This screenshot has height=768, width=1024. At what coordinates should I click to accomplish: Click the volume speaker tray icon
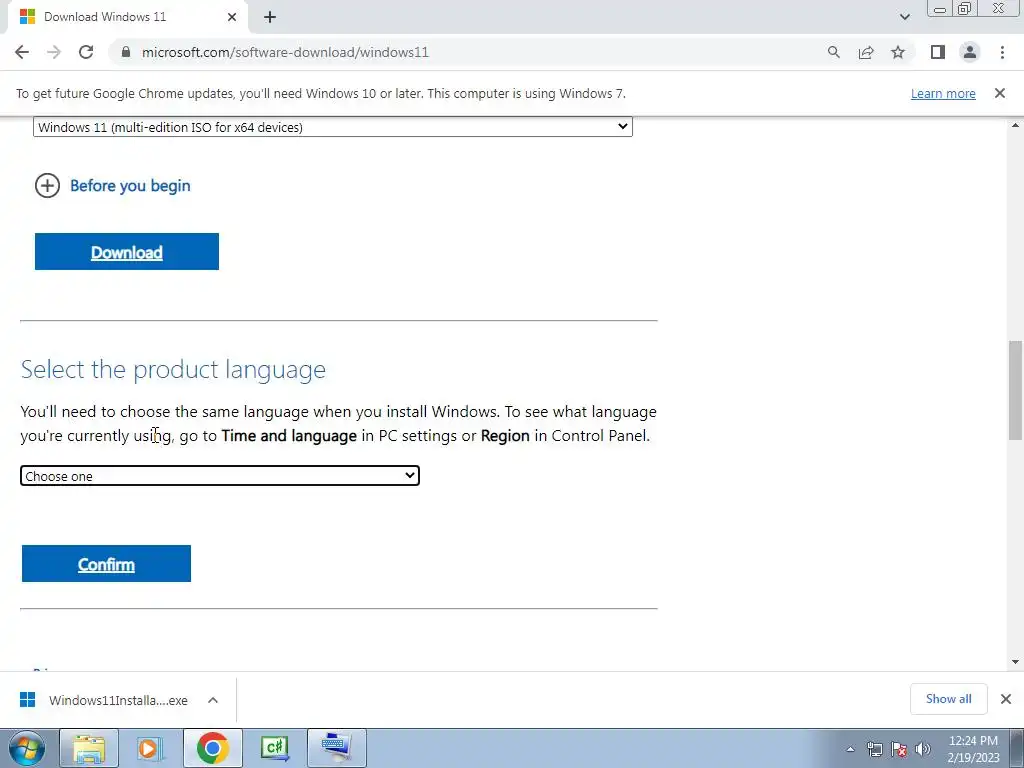(923, 749)
